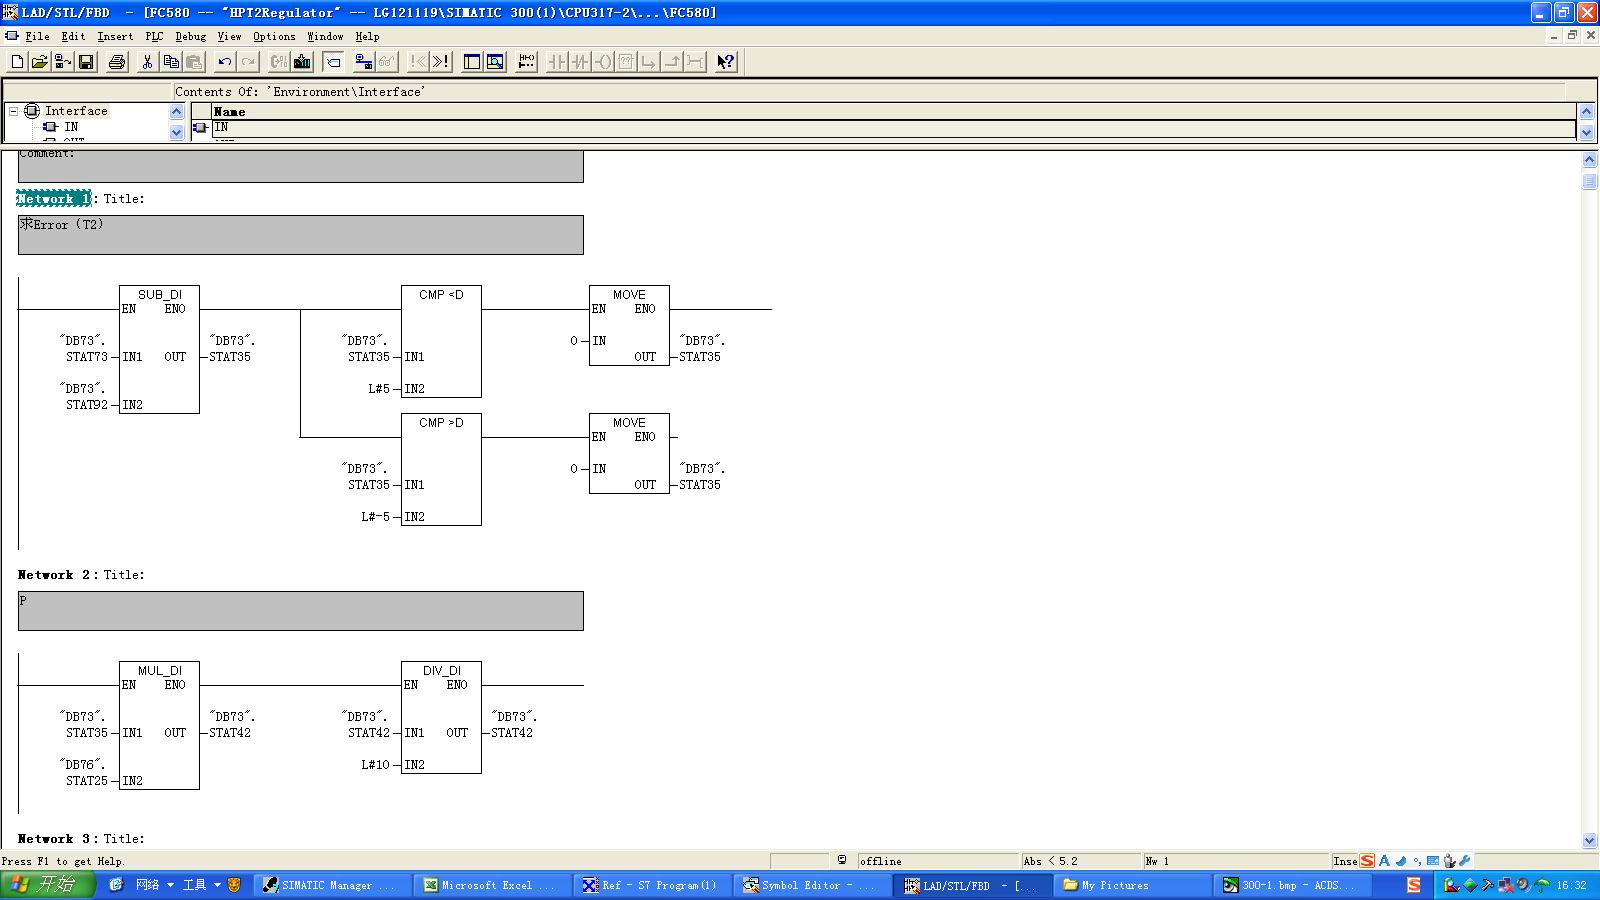Insert a new network via toolbar icon
Image resolution: width=1600 pixels, height=900 pixels.
point(527,62)
